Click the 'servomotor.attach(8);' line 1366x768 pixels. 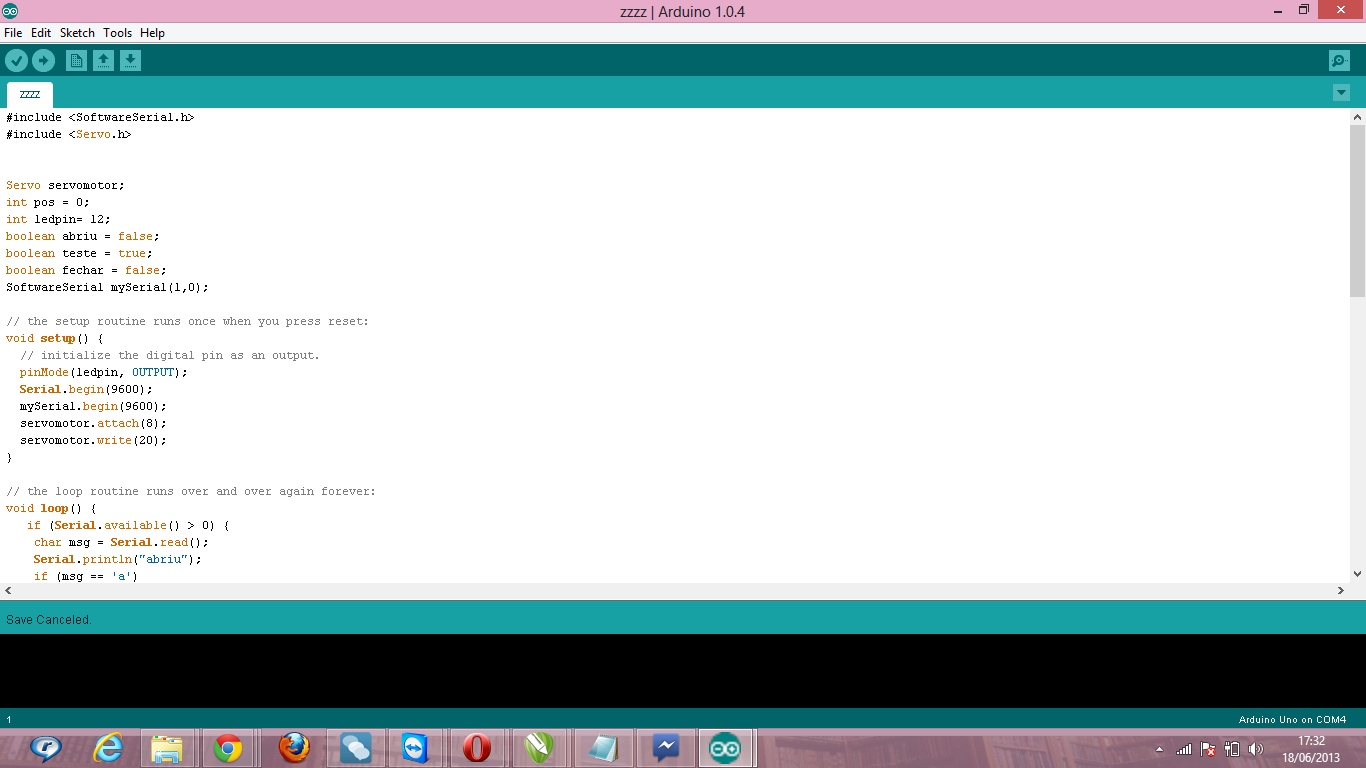click(x=93, y=423)
